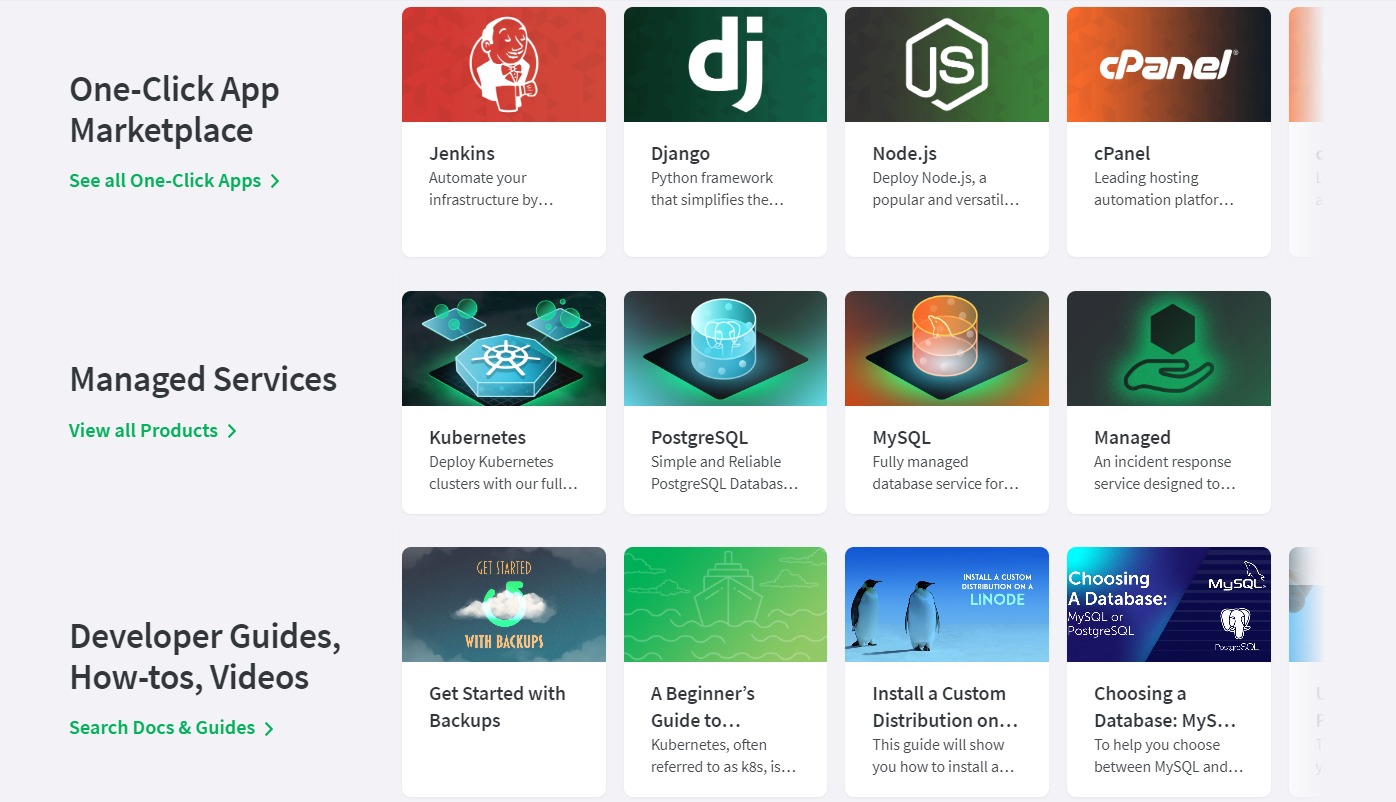Click the Django card title
Image resolution: width=1396 pixels, height=802 pixels.
[x=680, y=154]
